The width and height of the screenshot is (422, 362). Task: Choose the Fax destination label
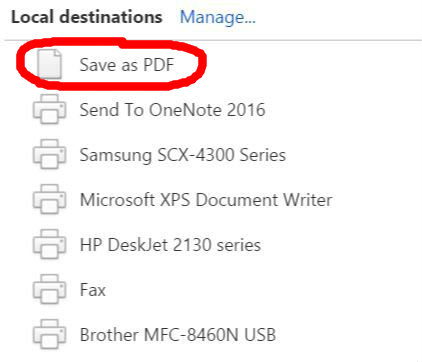tap(93, 290)
